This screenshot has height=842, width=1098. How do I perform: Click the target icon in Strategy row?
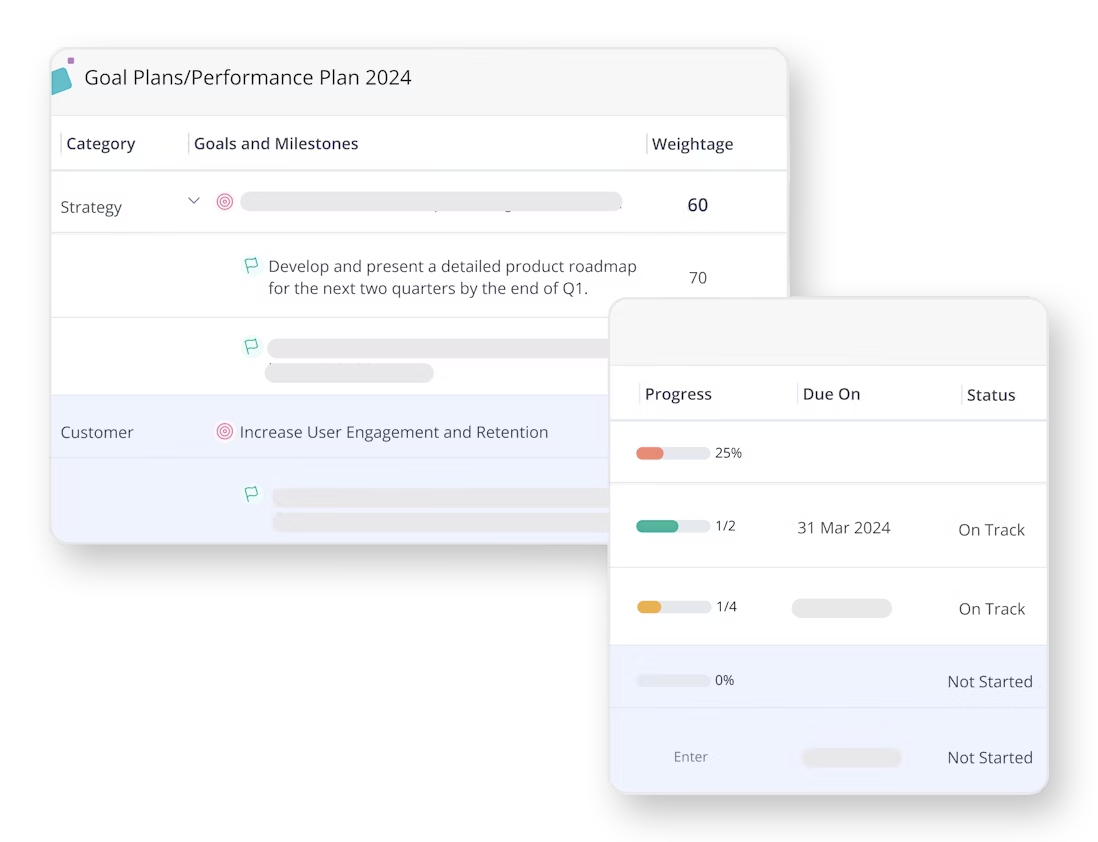pos(224,202)
